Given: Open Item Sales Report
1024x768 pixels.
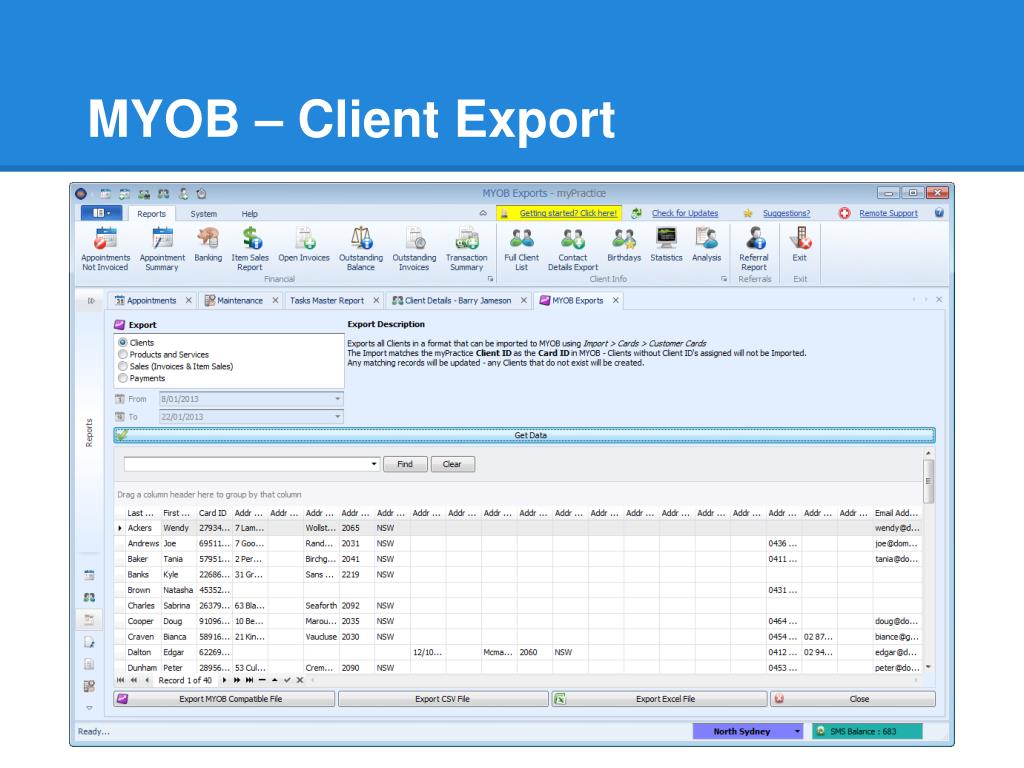Looking at the screenshot, I should (250, 249).
